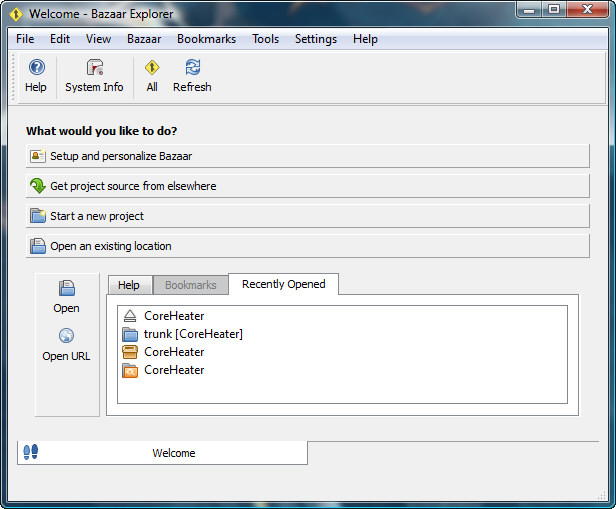This screenshot has height=509, width=616.
Task: Select the first CoreHeater entry with eject icon
Action: [173, 316]
